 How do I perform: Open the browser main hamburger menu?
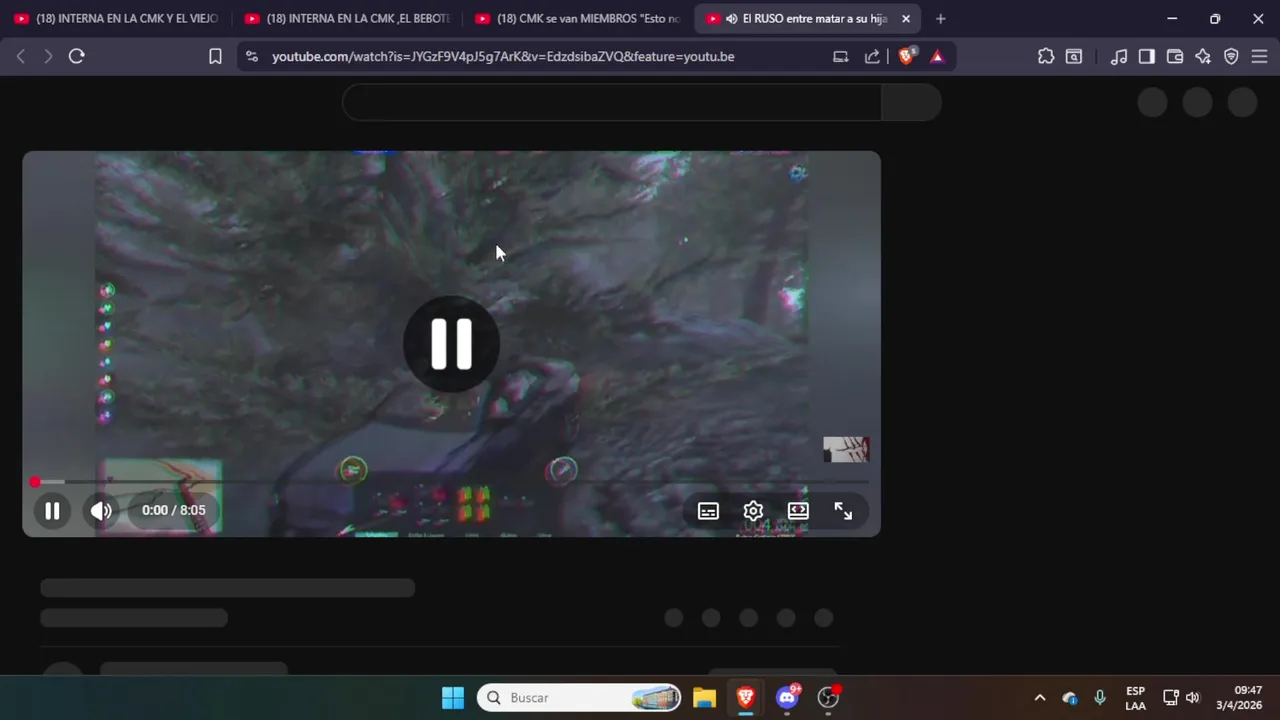[1259, 56]
